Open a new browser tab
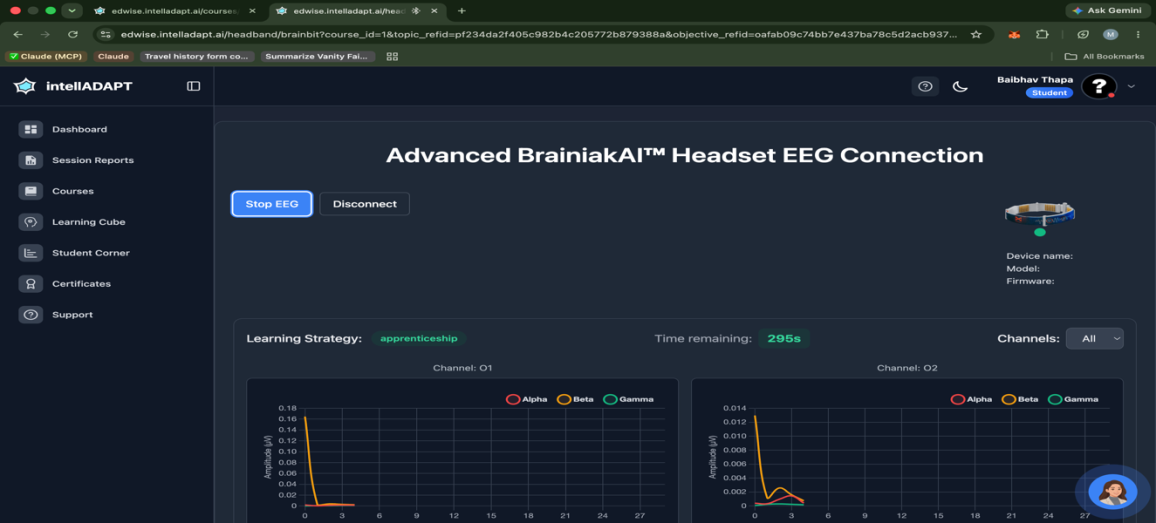 pos(462,10)
